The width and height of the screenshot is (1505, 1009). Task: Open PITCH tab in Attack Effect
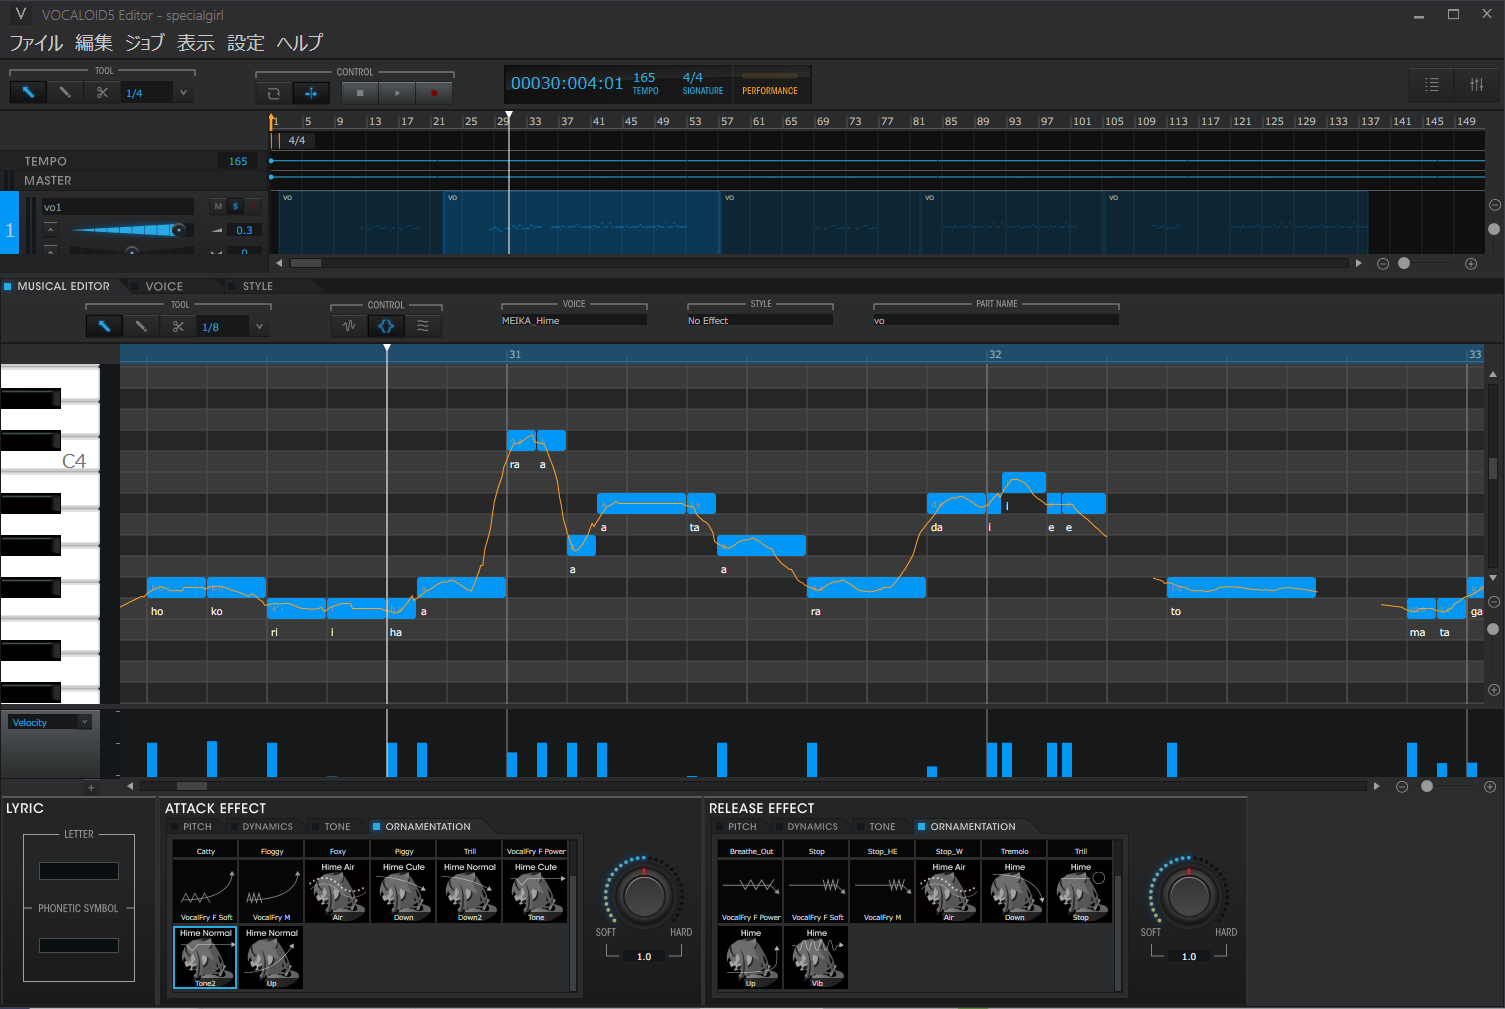click(197, 827)
